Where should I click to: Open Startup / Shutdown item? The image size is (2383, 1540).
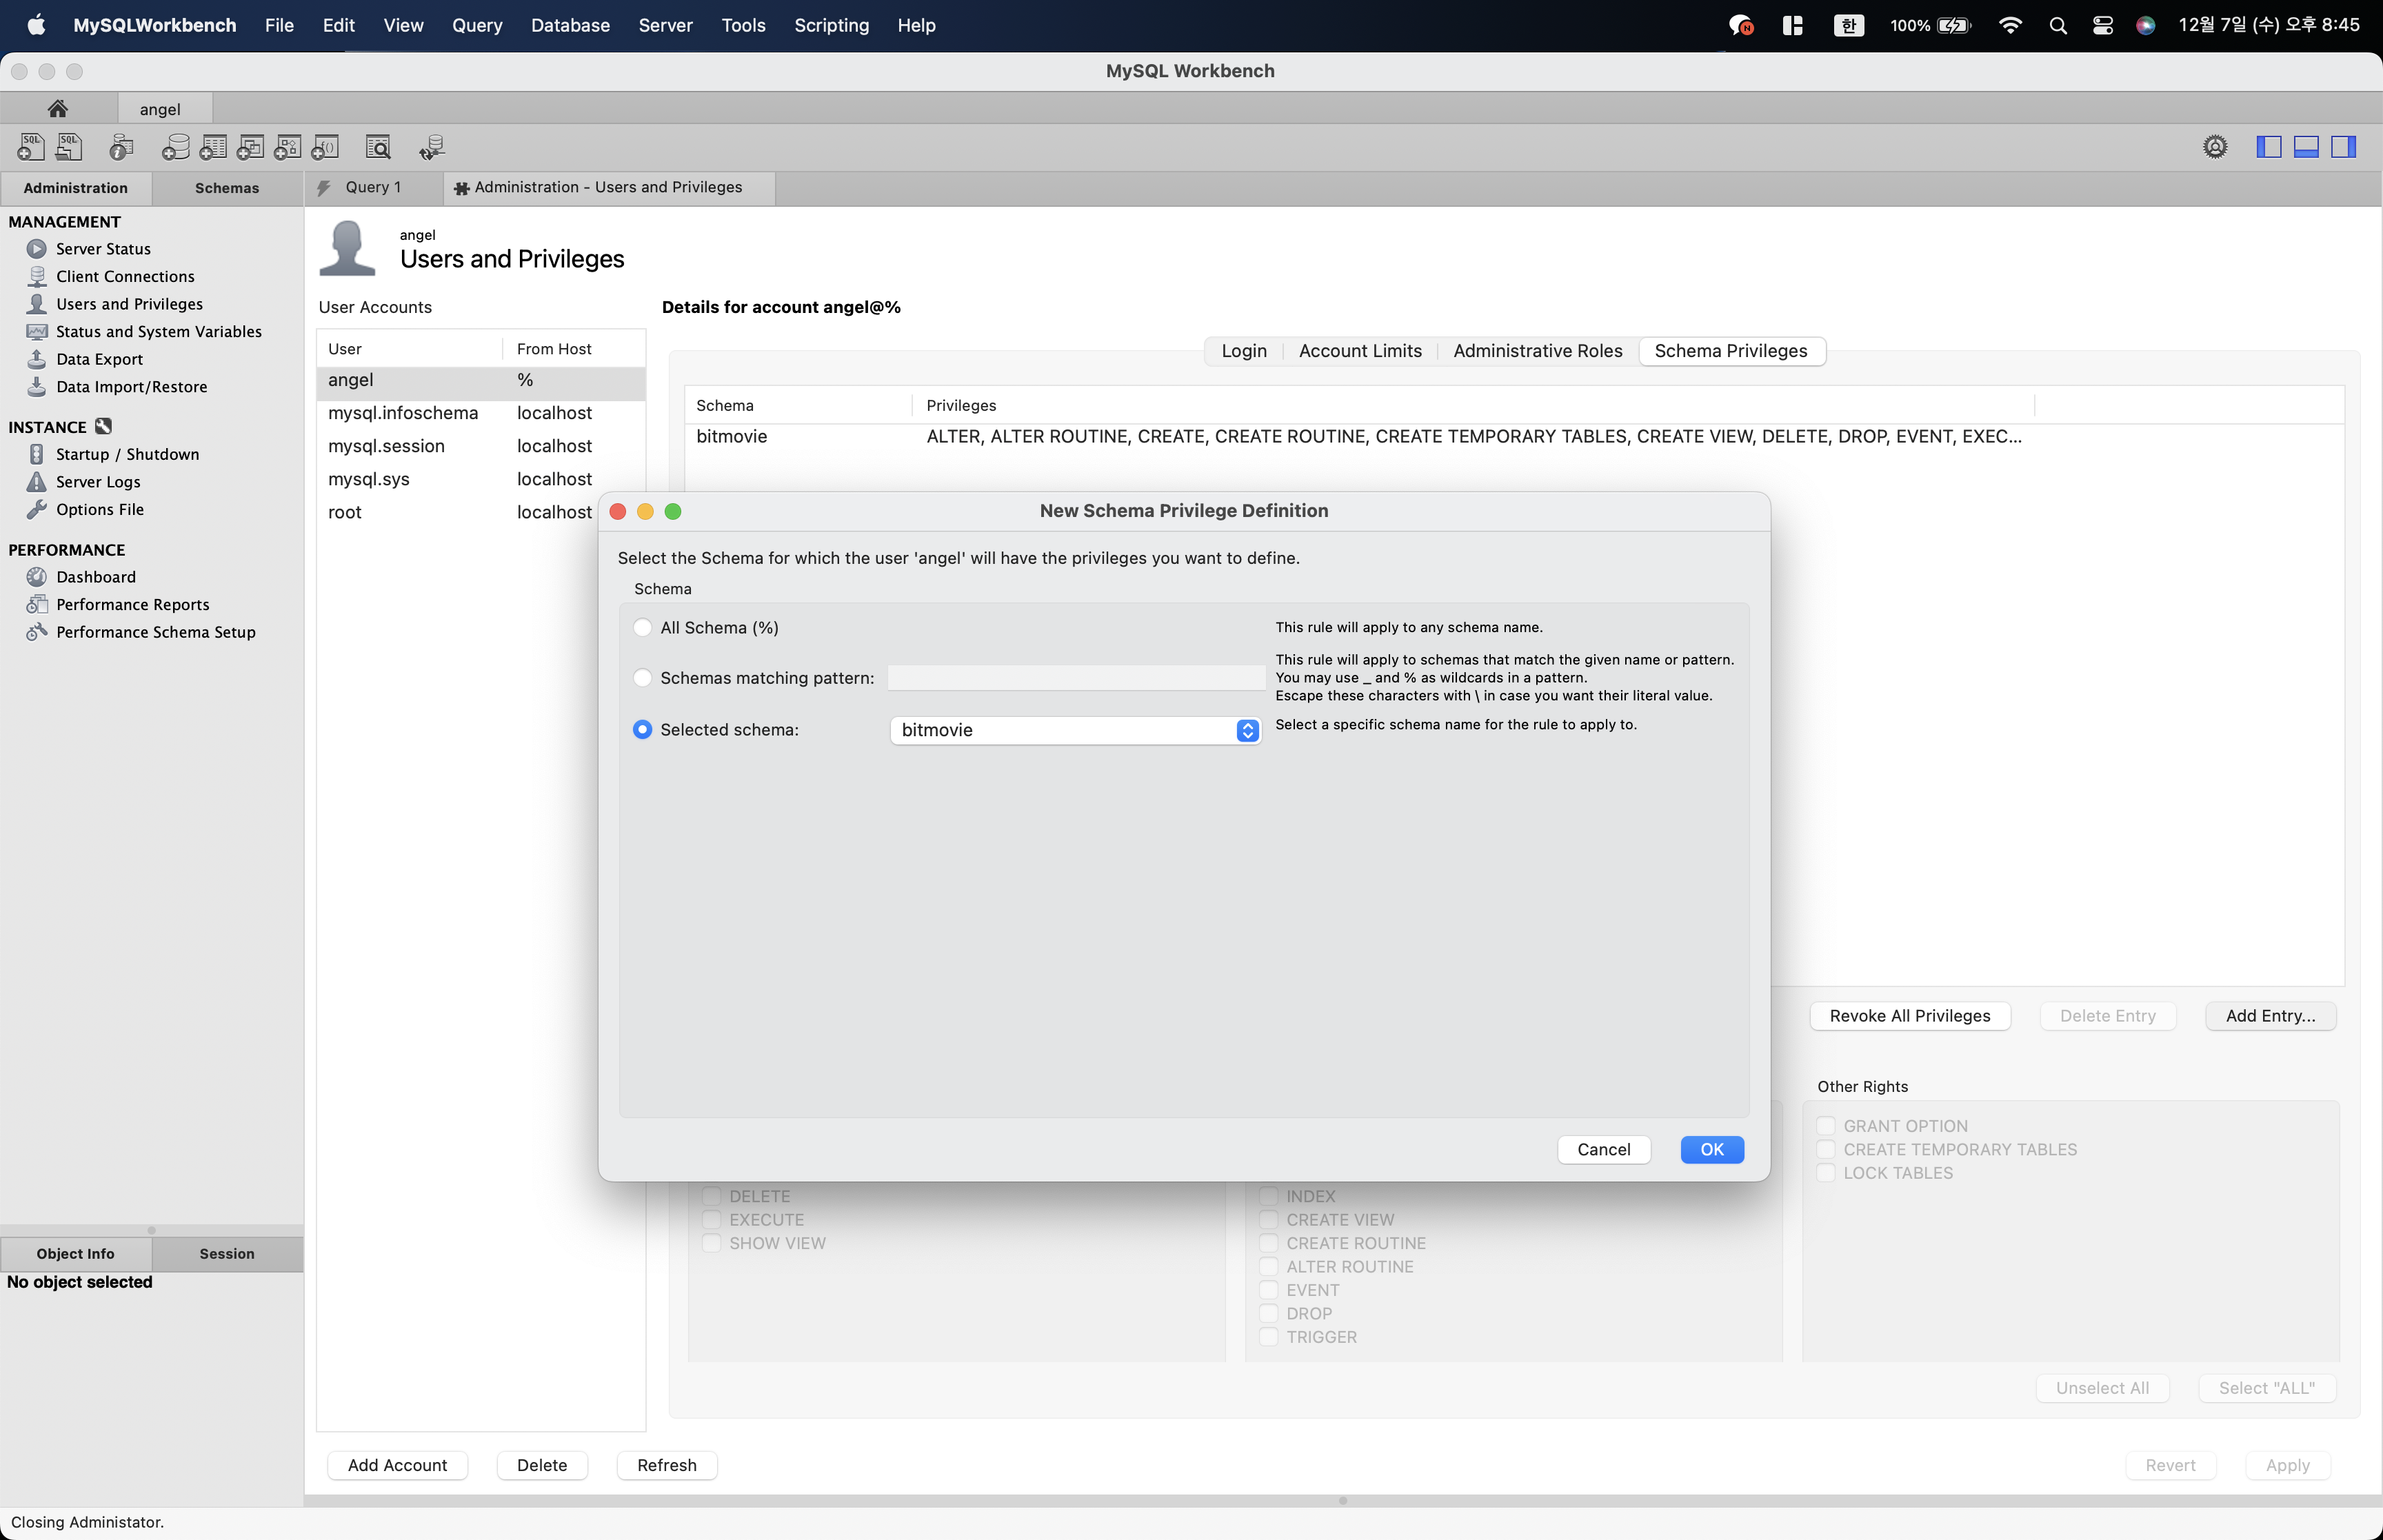tap(127, 454)
